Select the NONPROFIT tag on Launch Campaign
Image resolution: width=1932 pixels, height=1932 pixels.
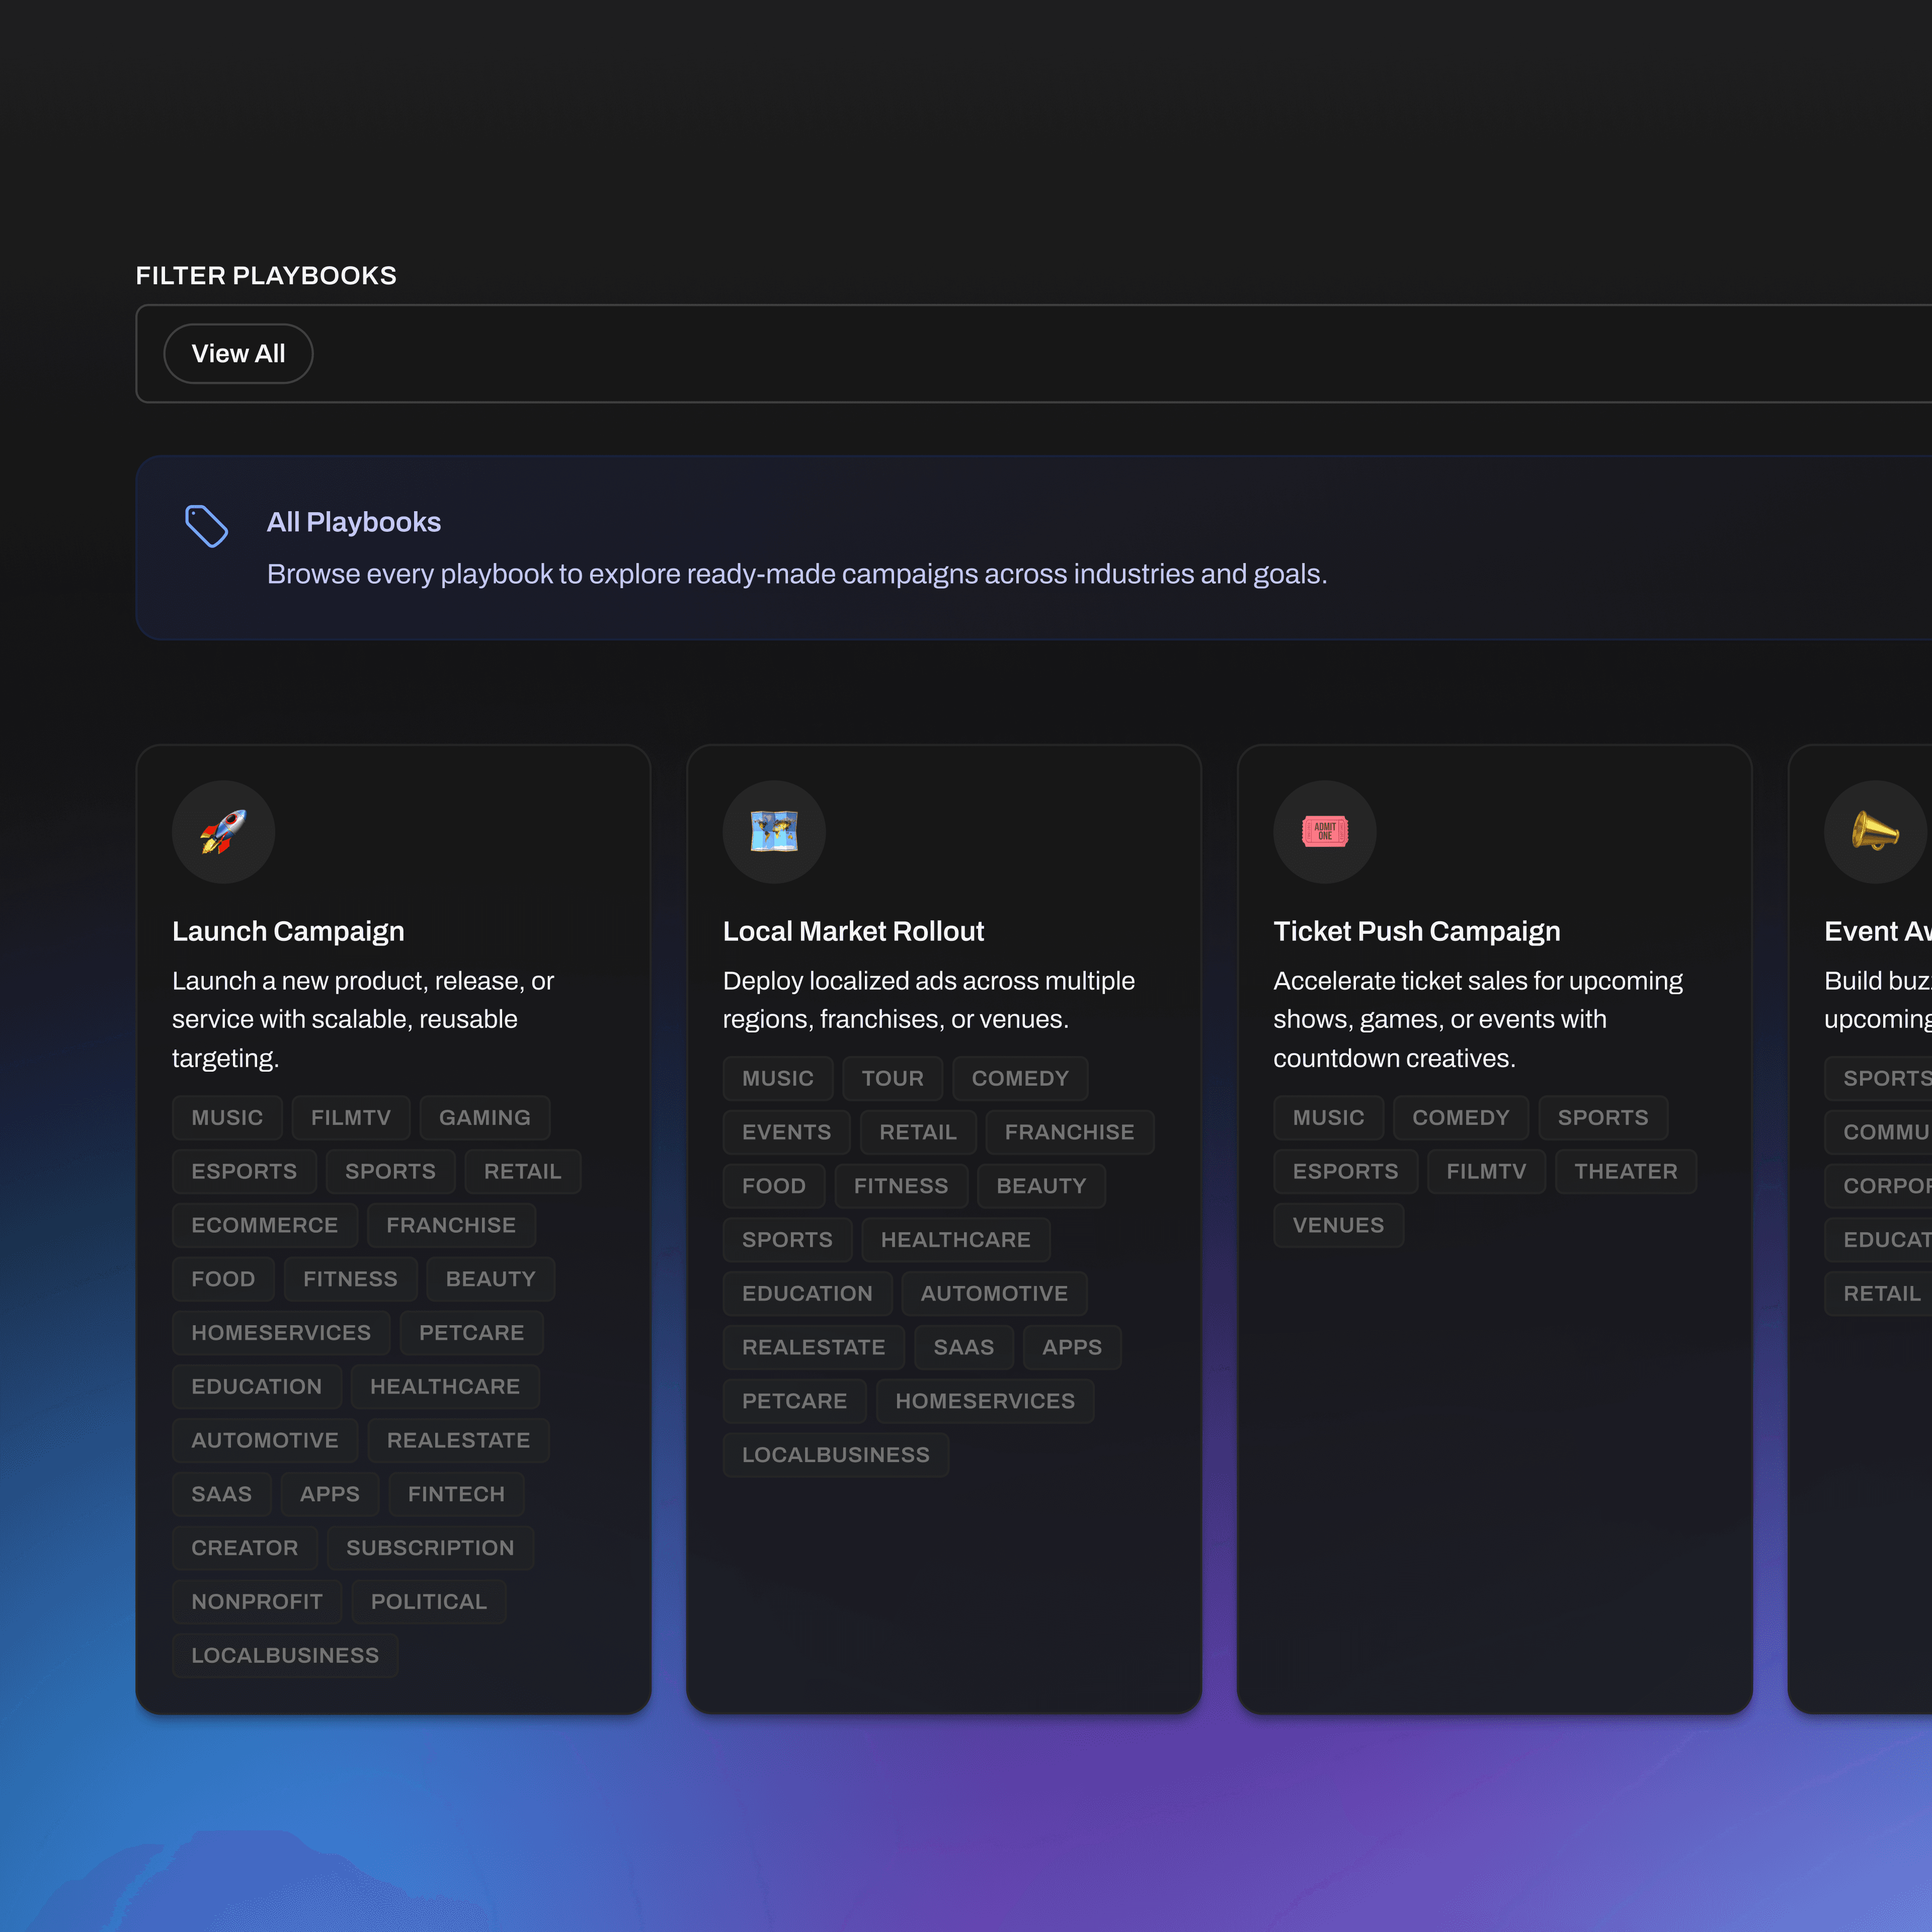pyautogui.click(x=256, y=1601)
